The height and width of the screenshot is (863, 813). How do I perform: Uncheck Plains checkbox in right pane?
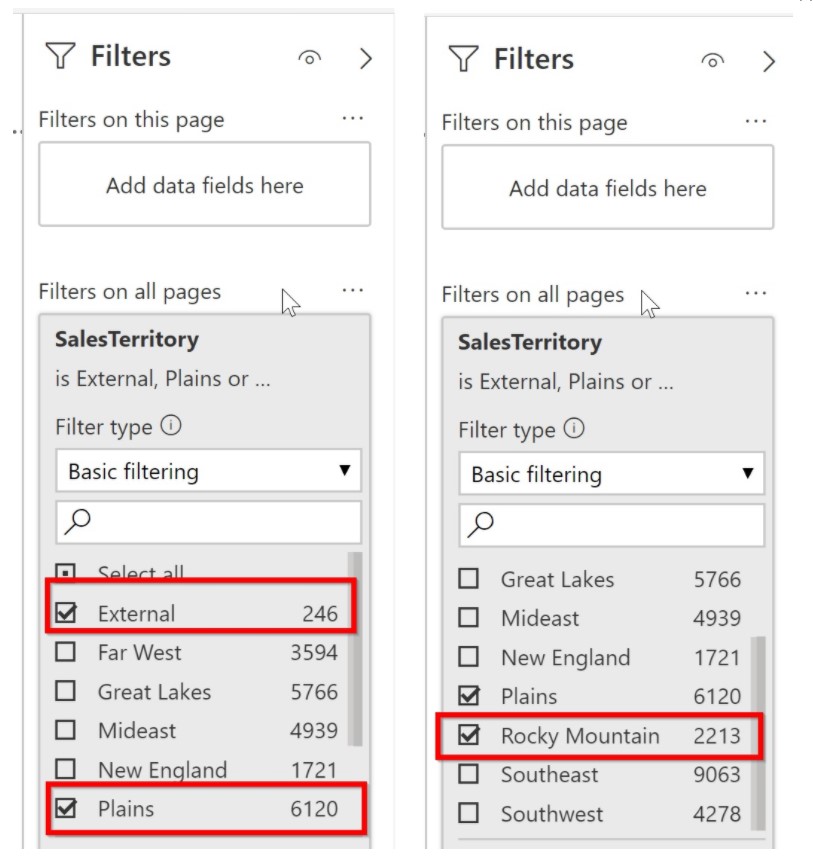[x=468, y=696]
